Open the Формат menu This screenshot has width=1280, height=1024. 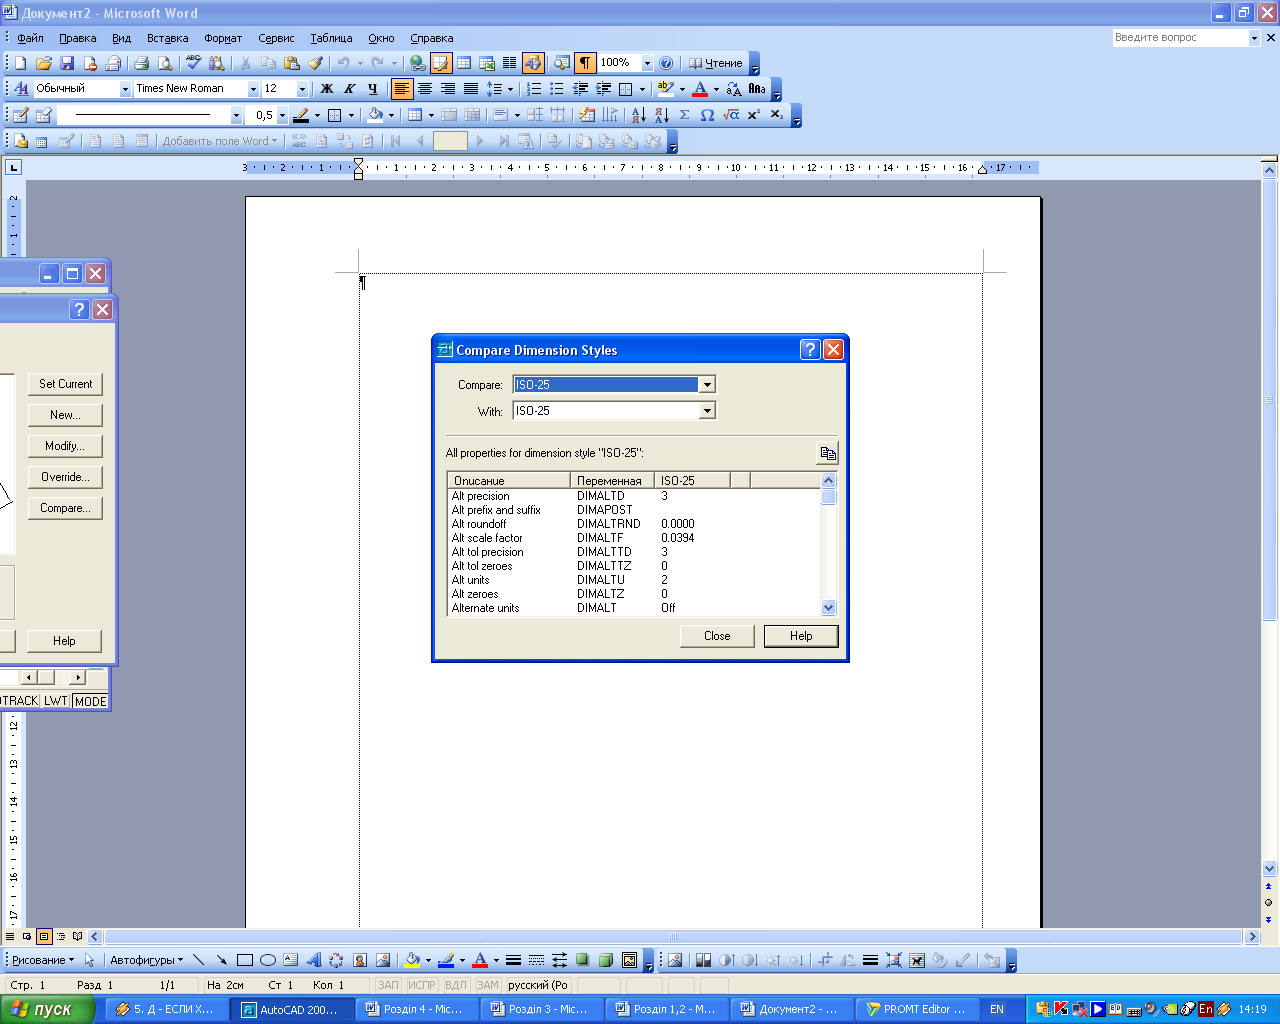[223, 38]
